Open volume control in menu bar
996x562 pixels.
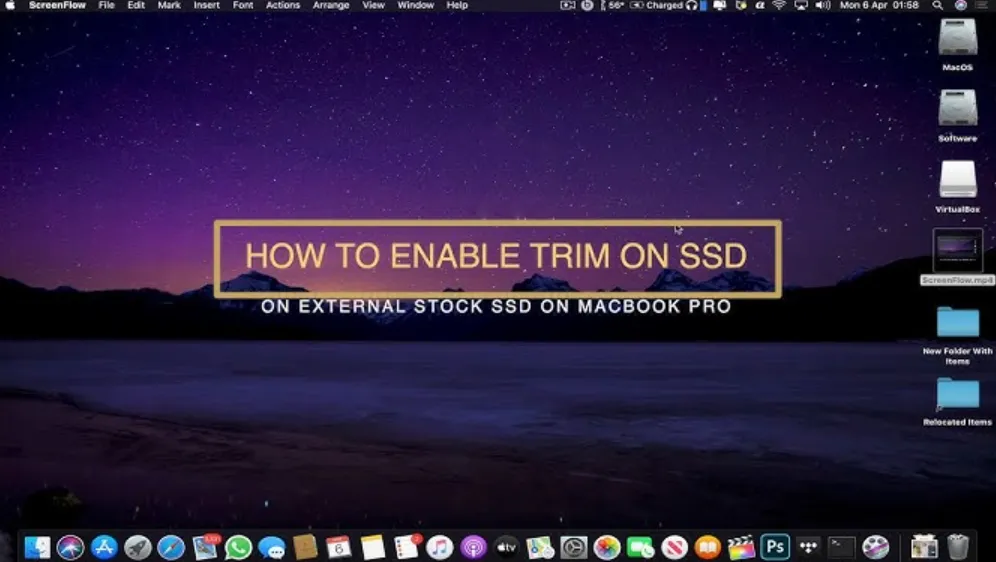pyautogui.click(x=823, y=5)
